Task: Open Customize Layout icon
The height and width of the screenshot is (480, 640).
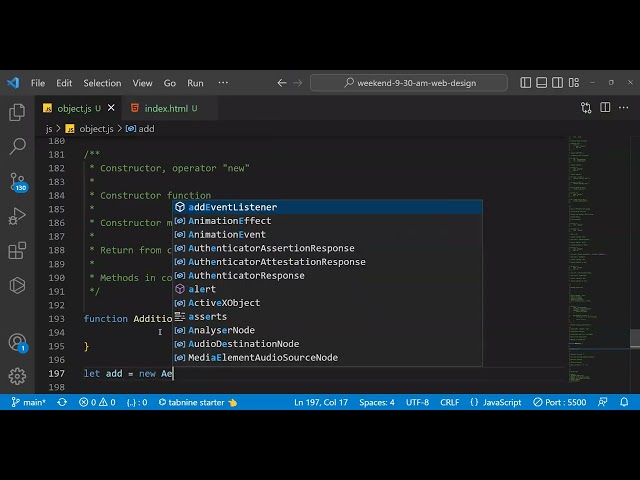Action: click(574, 83)
